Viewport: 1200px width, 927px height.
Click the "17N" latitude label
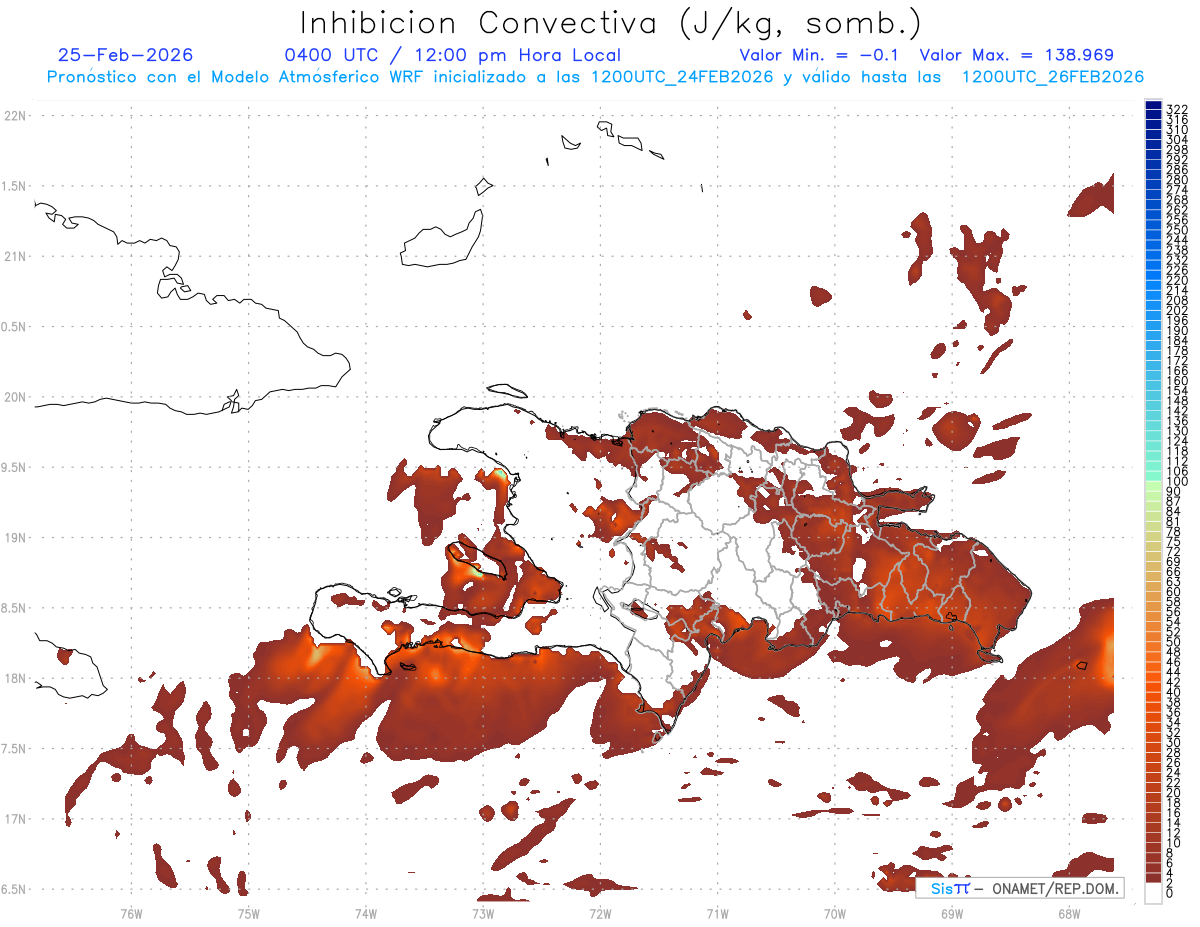click(x=15, y=819)
